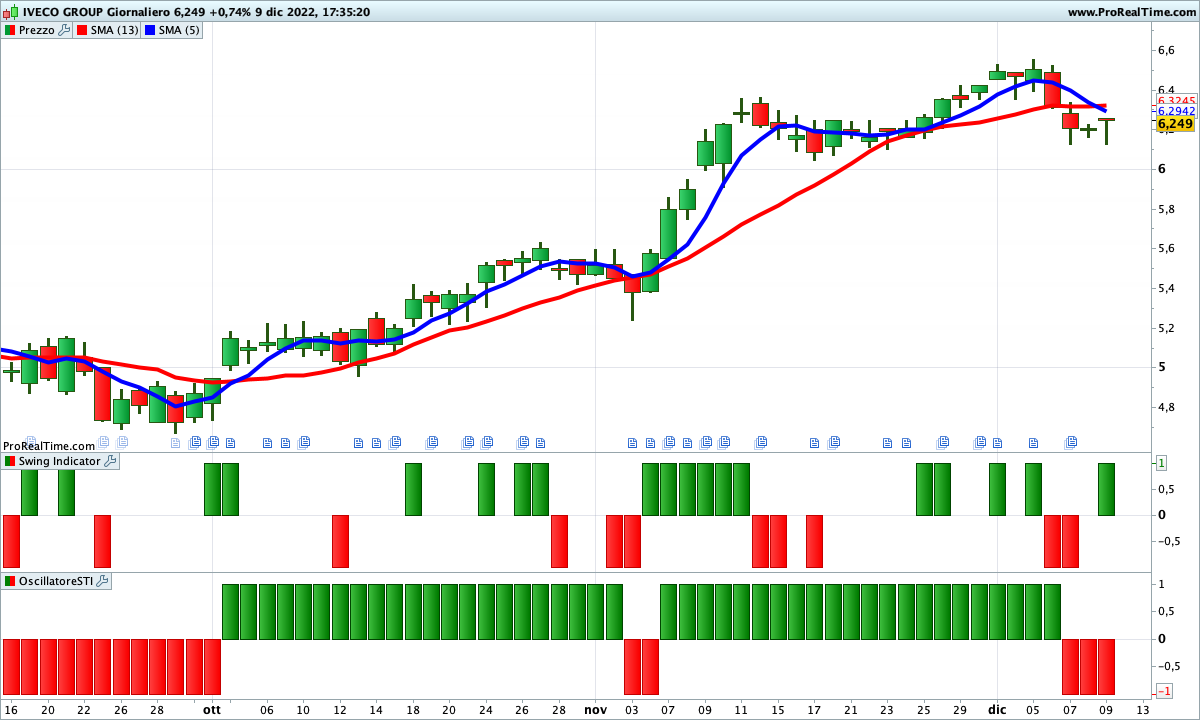The height and width of the screenshot is (720, 1200).
Task: Click the '13' label at the time axis end
Action: (1145, 708)
